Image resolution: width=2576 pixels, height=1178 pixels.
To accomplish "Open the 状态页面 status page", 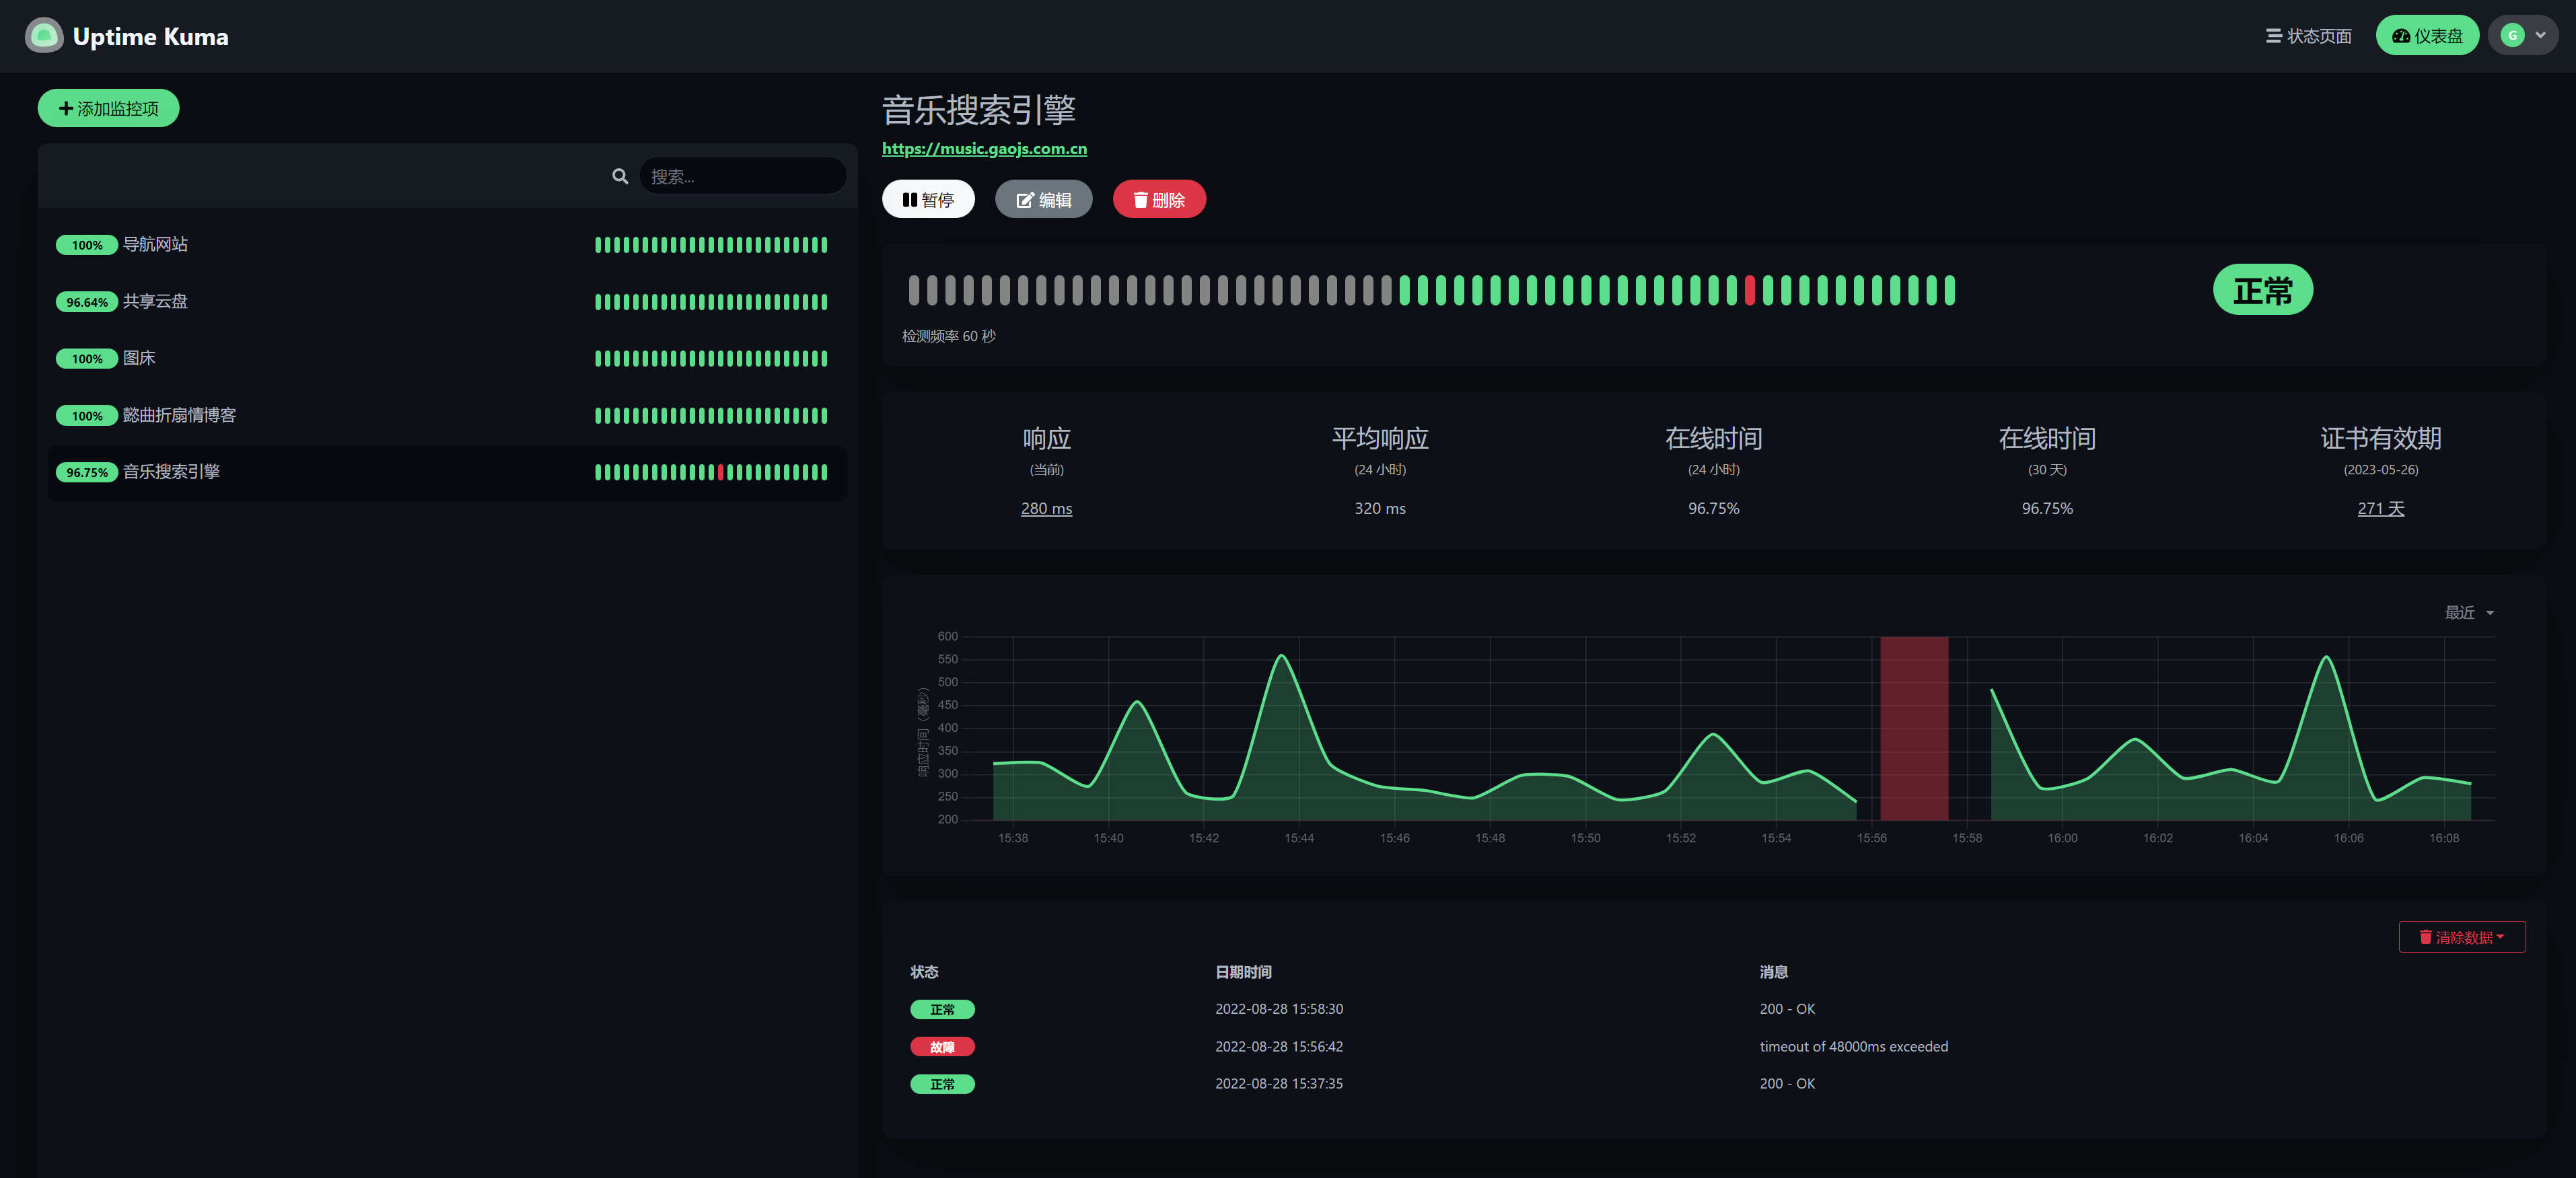I will (2308, 36).
